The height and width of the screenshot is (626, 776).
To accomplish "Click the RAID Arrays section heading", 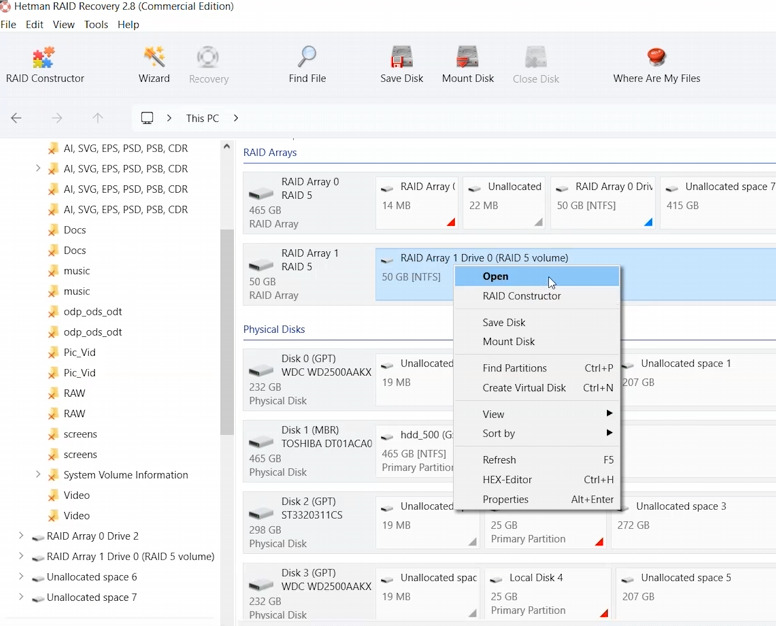I will 270,152.
